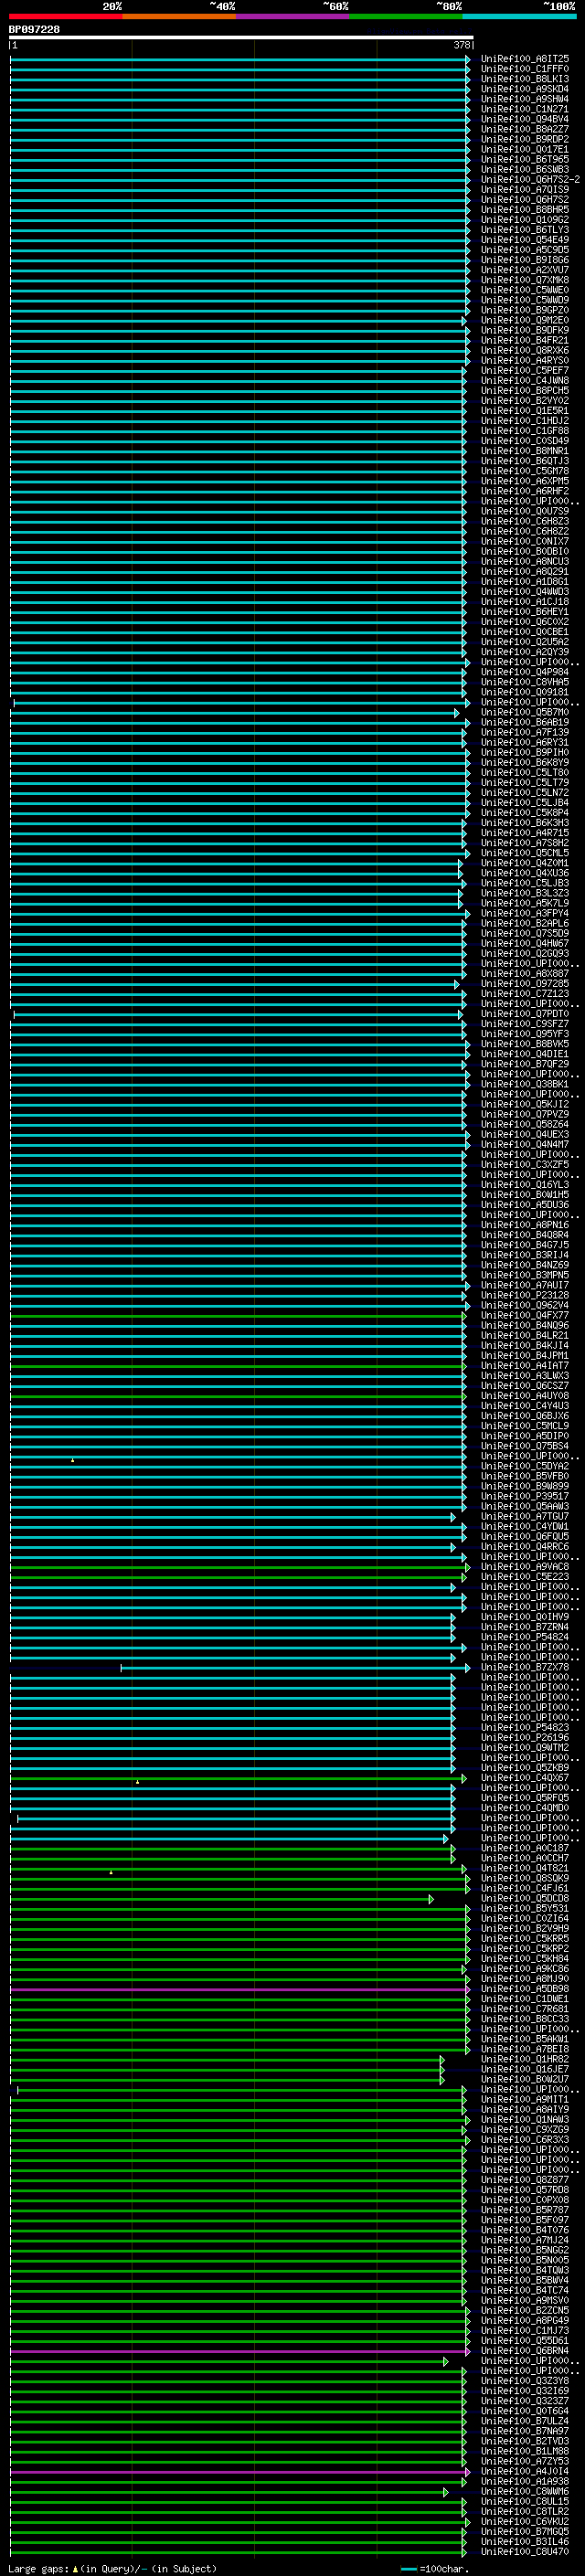Select hit label UniRef100_A7QIS9

coord(525,189)
